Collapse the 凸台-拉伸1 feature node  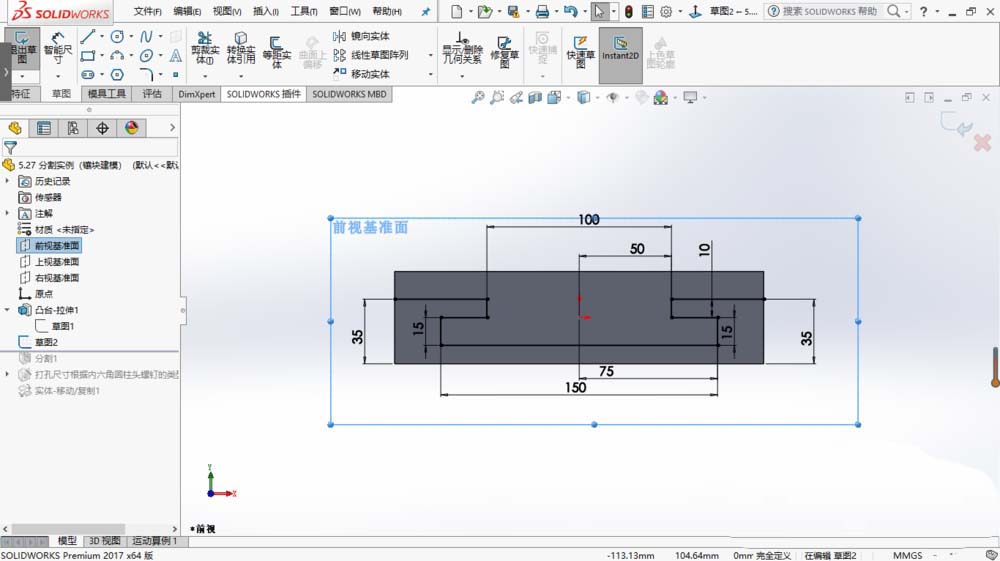tap(8, 310)
